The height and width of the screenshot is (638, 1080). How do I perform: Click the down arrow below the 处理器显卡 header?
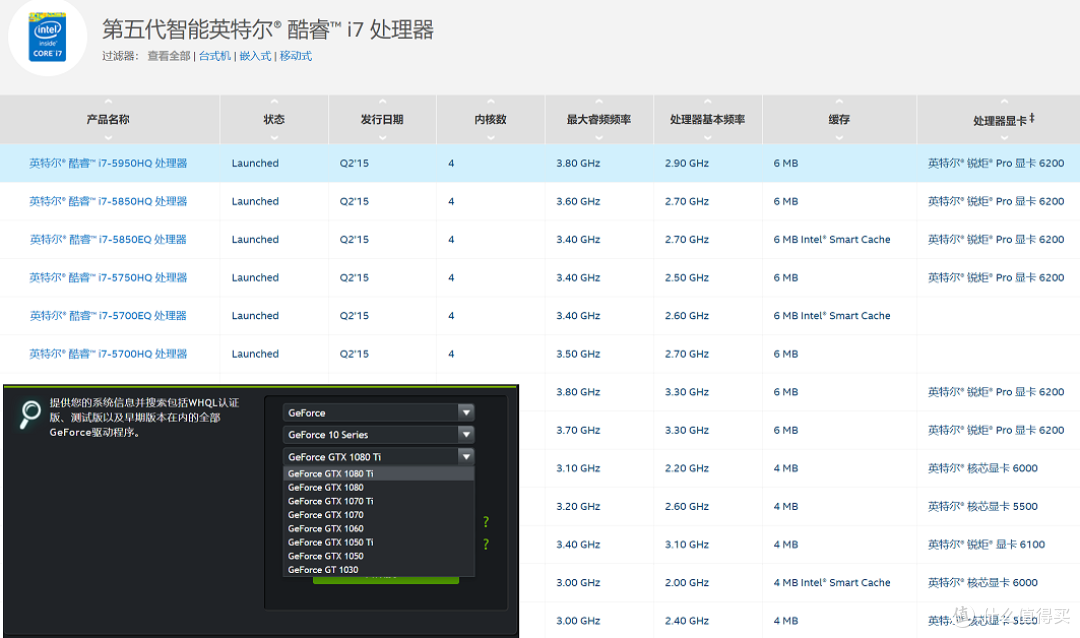tap(1004, 137)
